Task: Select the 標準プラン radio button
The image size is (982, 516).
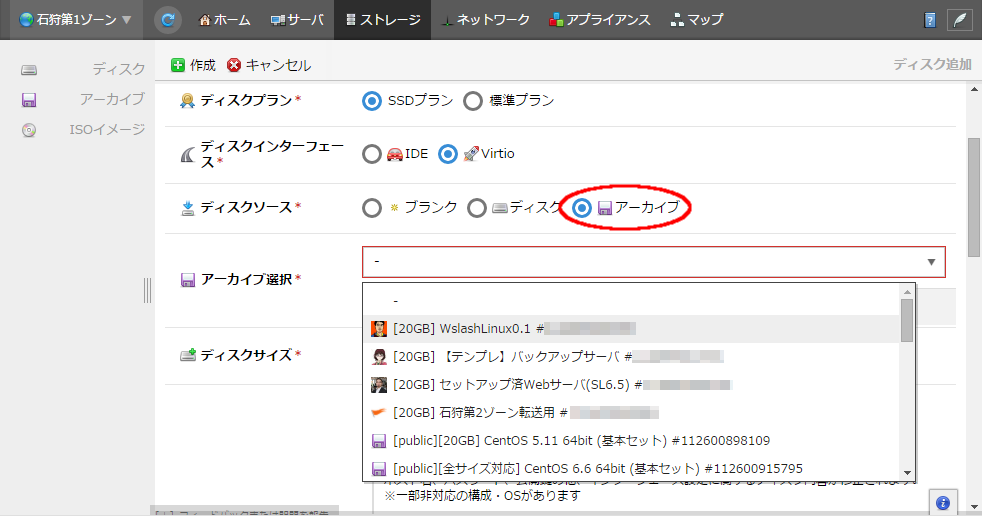Action: (473, 100)
